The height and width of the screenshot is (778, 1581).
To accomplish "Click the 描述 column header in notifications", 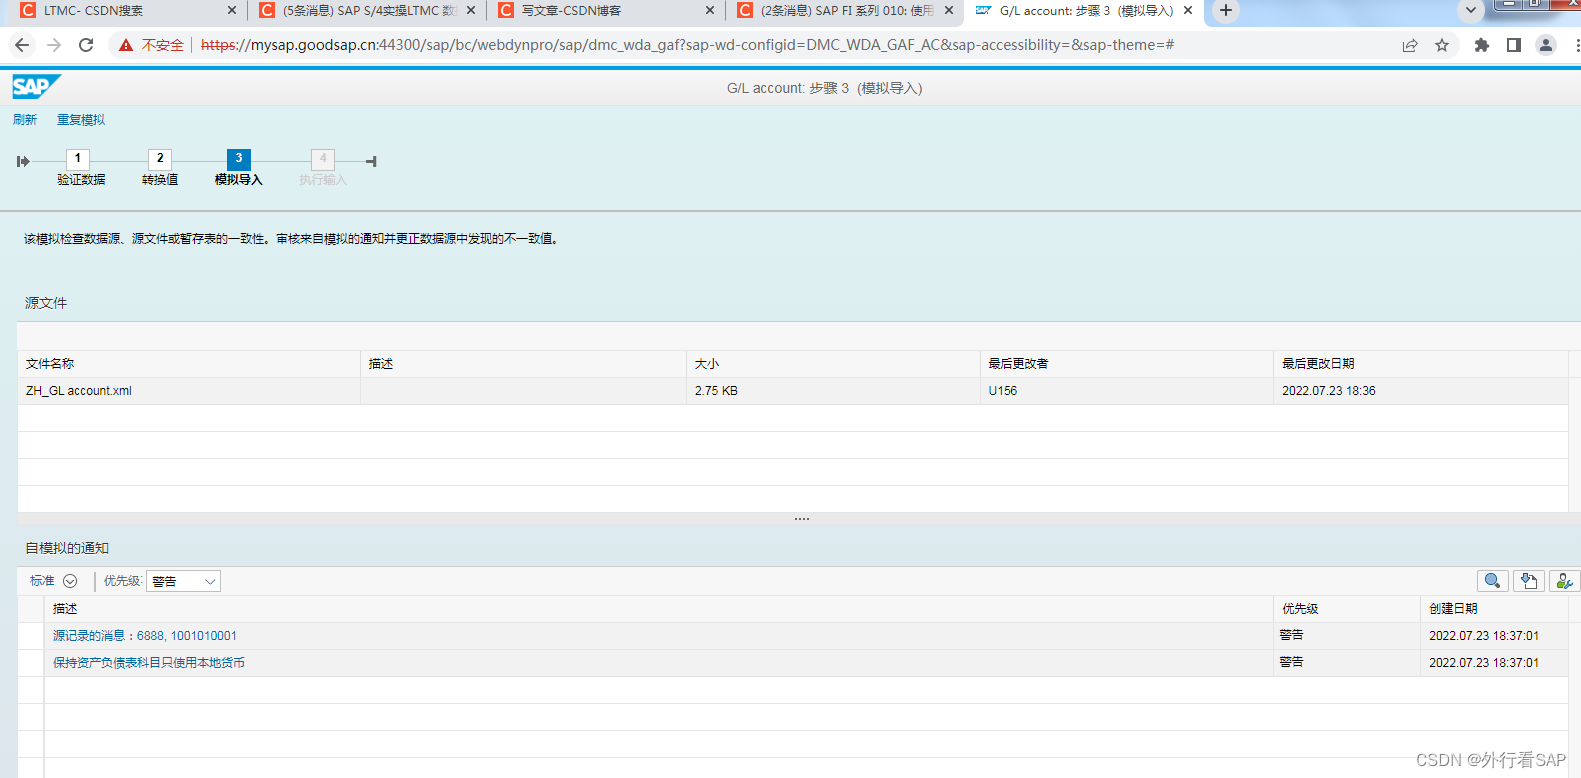I will pos(659,609).
